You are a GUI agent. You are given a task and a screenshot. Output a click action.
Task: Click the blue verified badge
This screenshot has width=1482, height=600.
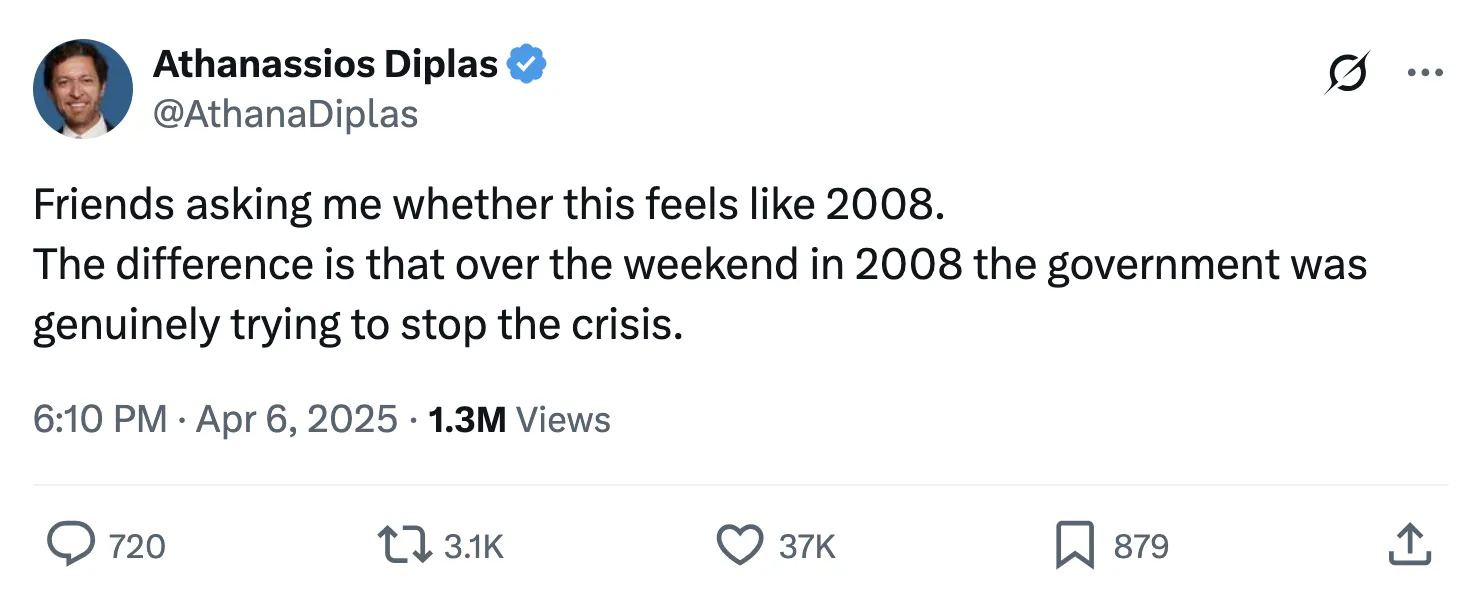pyautogui.click(x=526, y=65)
